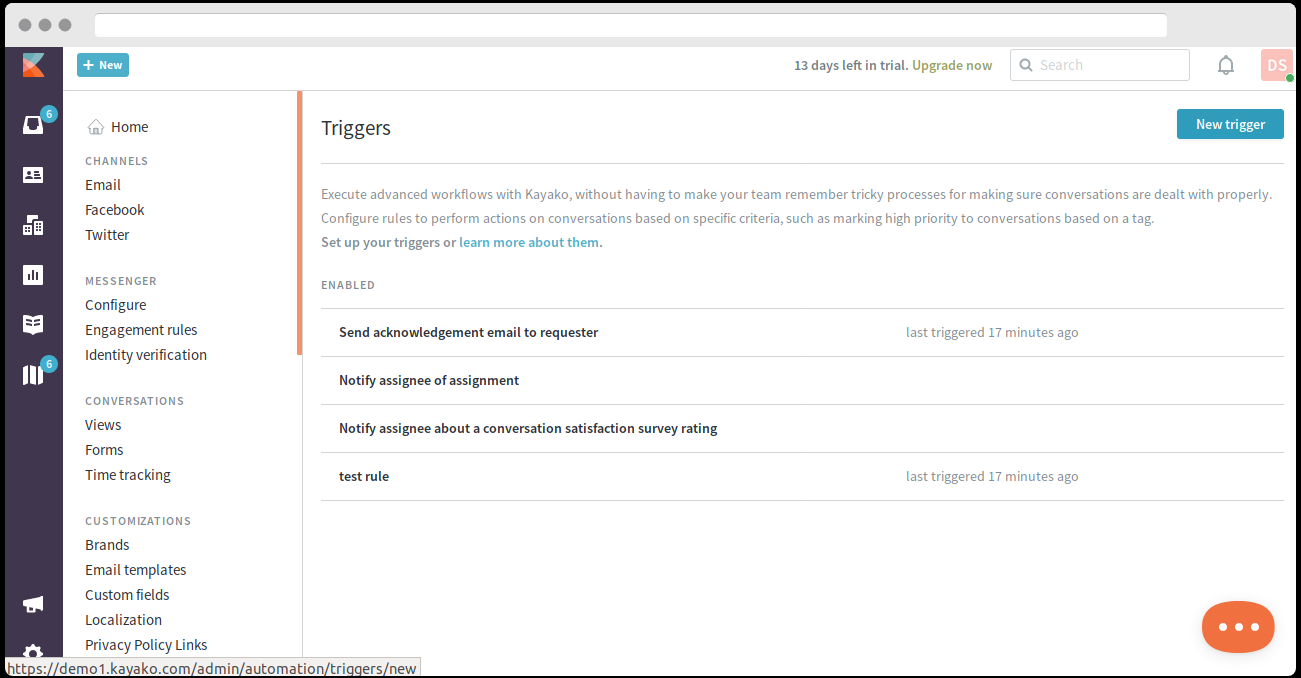The width and height of the screenshot is (1301, 678).
Task: Open Privacy Policy Links page
Action: 146,645
